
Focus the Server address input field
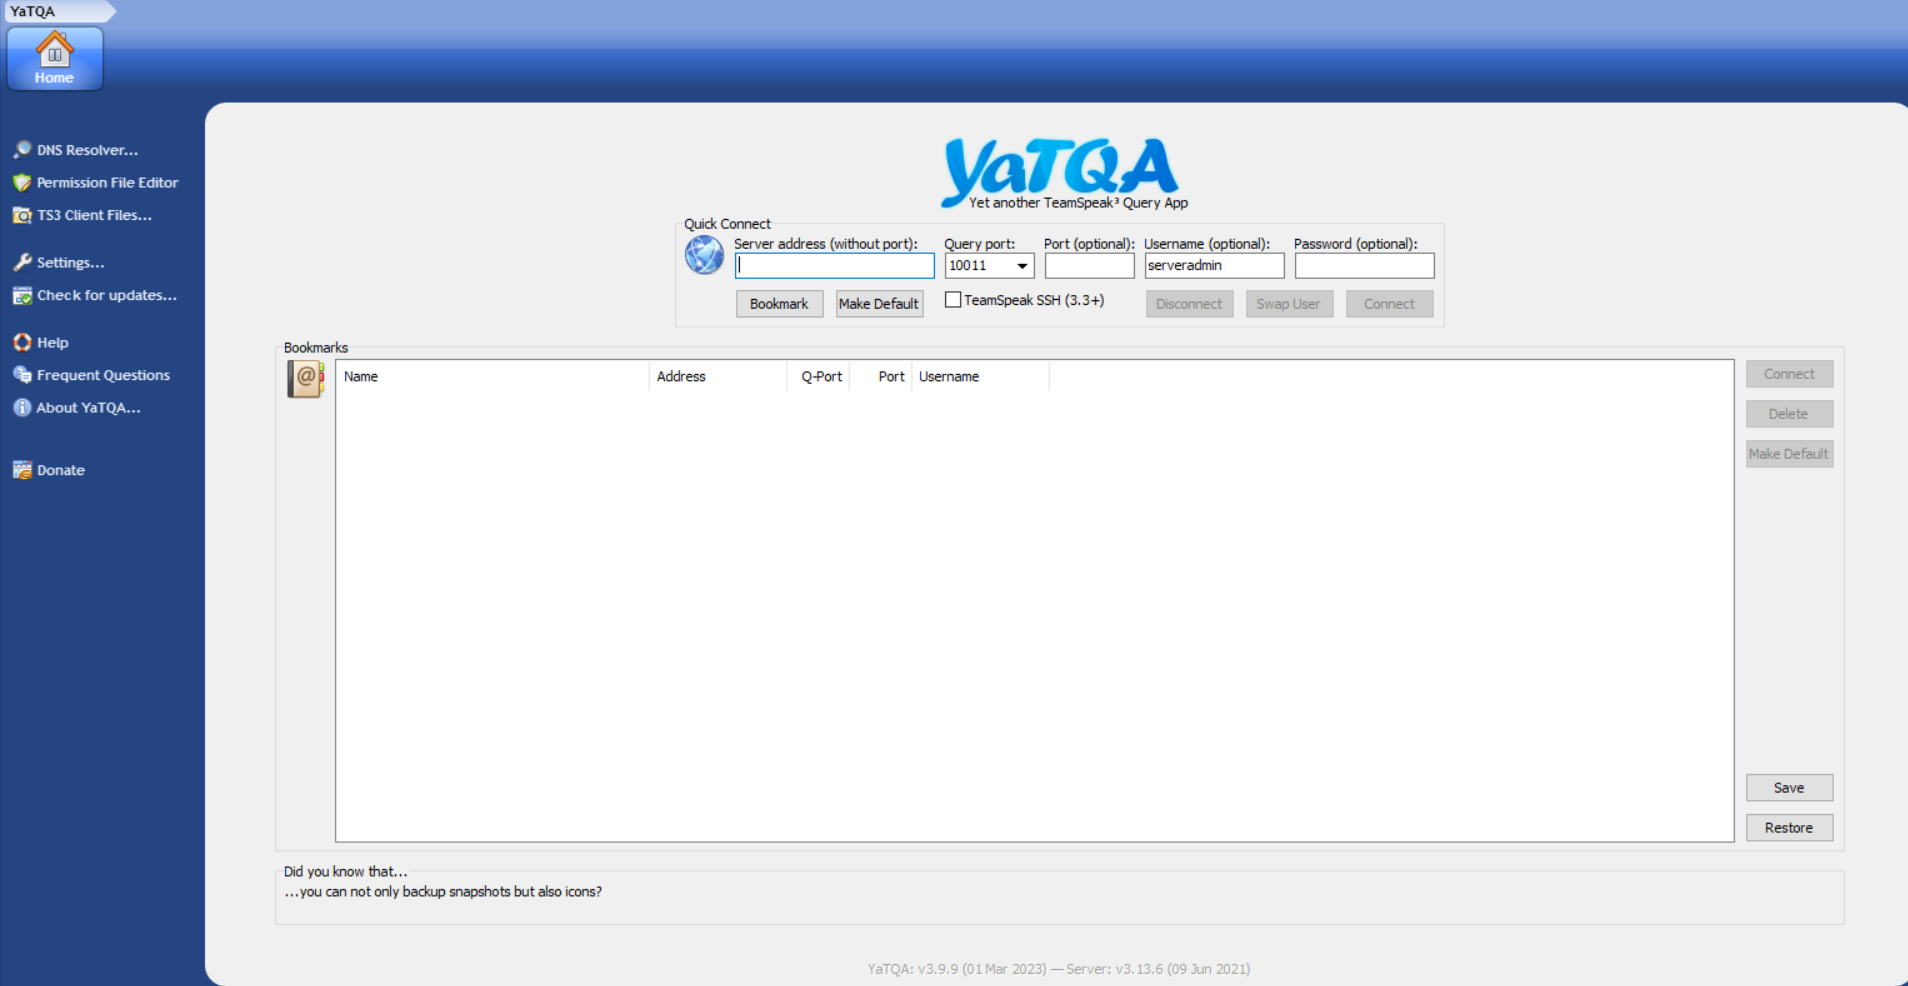(834, 266)
